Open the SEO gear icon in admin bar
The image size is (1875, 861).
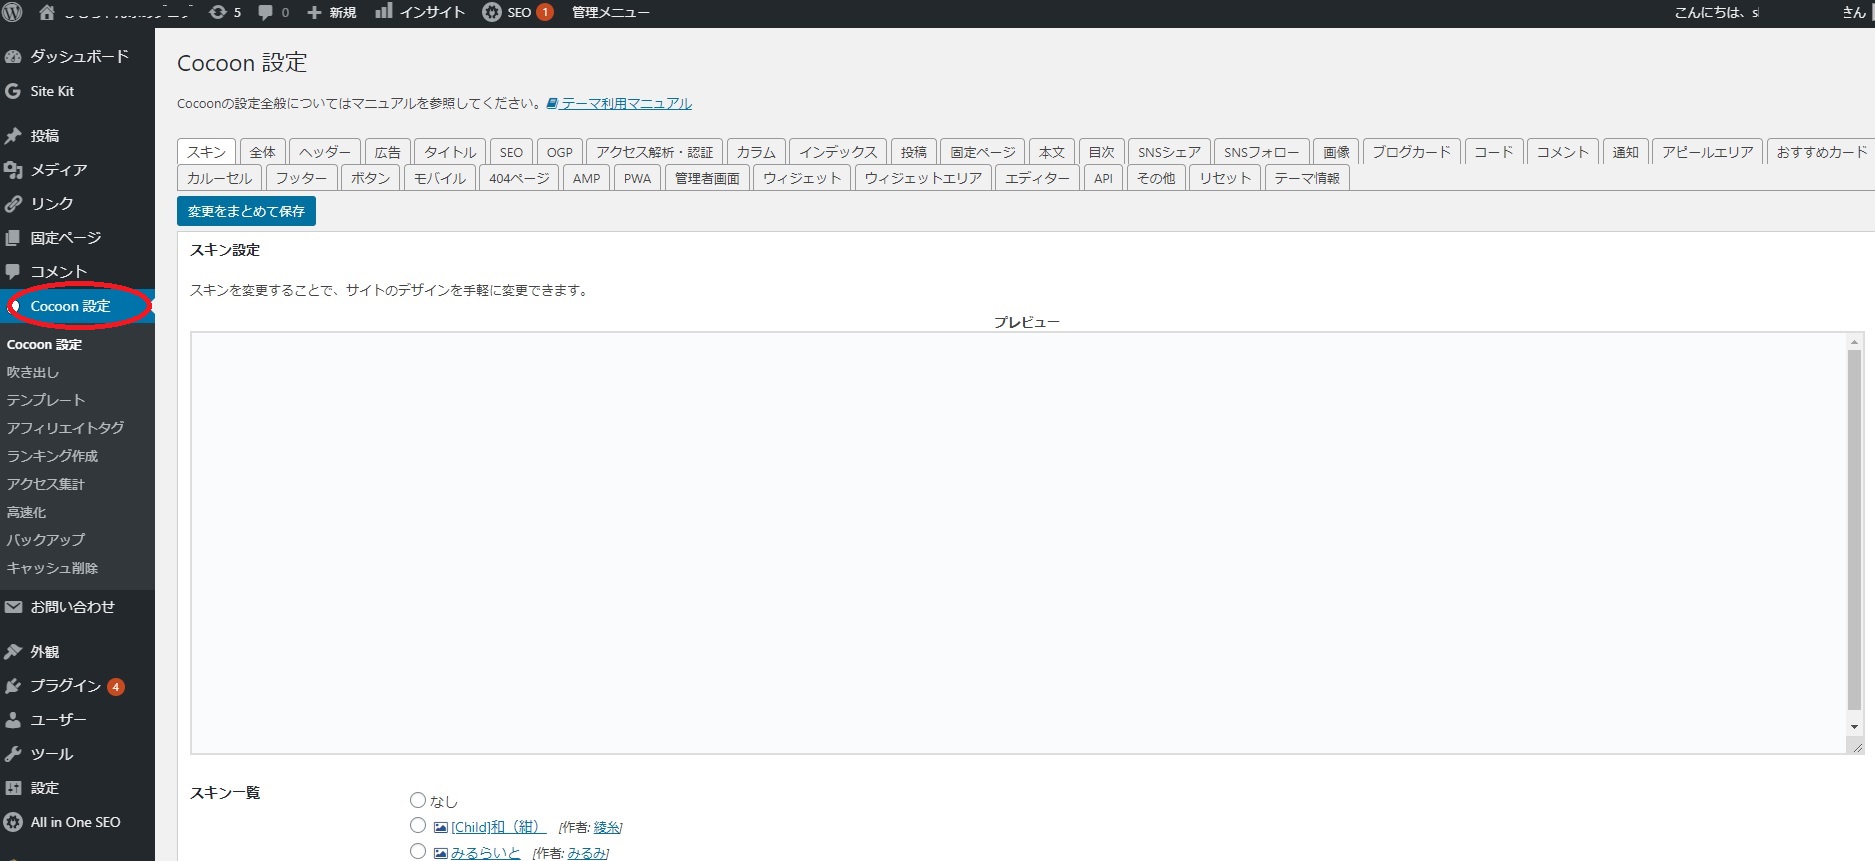492,12
